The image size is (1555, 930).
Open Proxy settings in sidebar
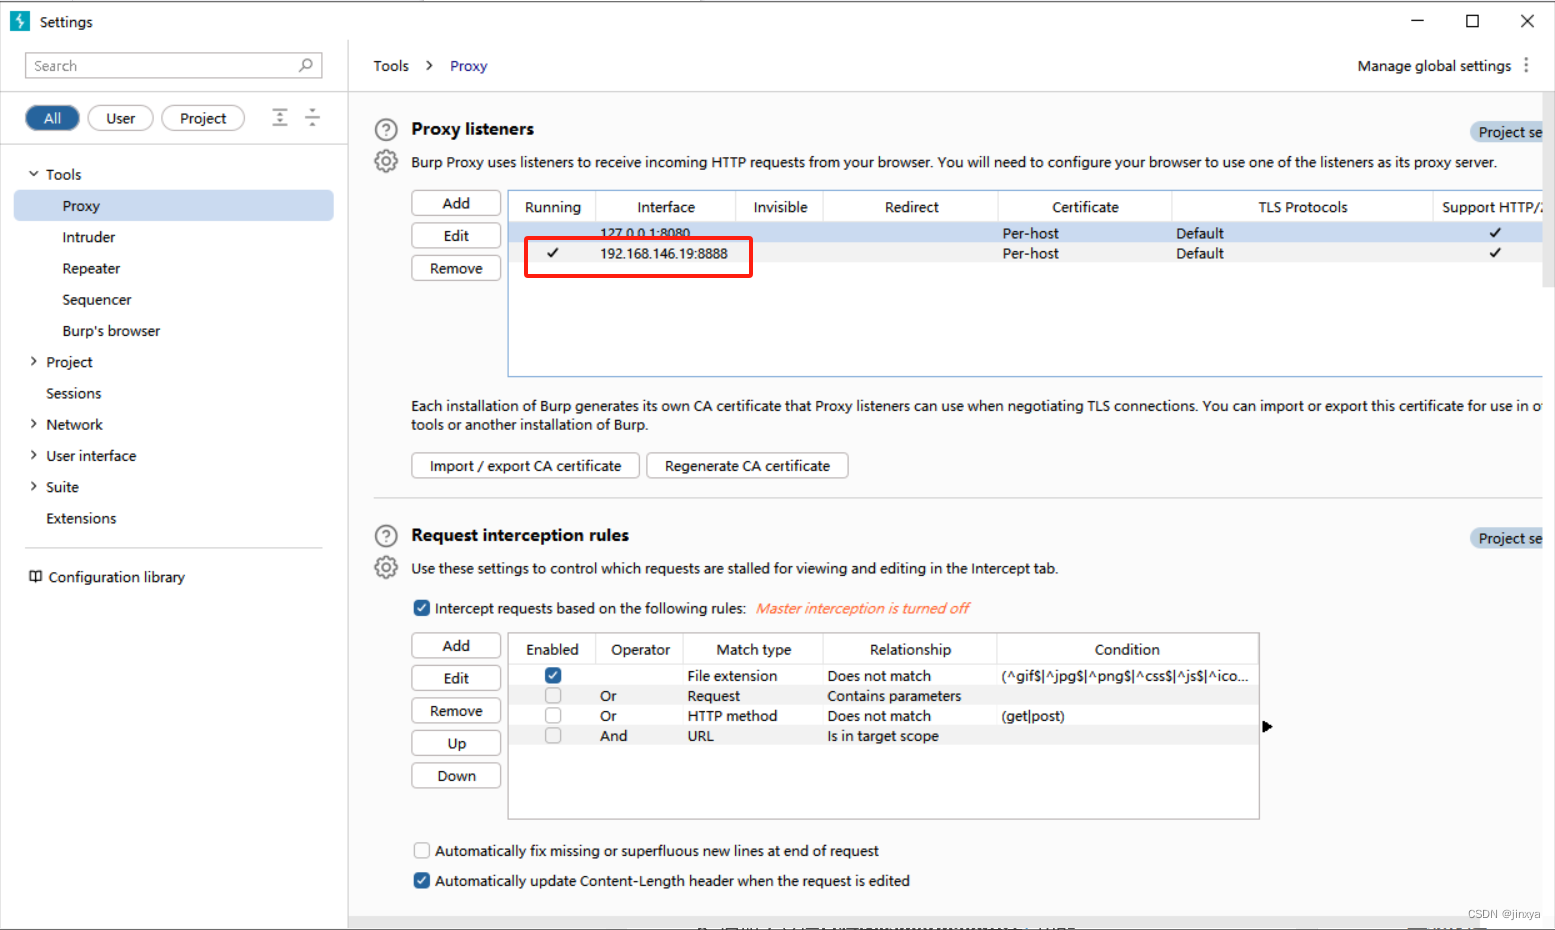click(x=174, y=206)
